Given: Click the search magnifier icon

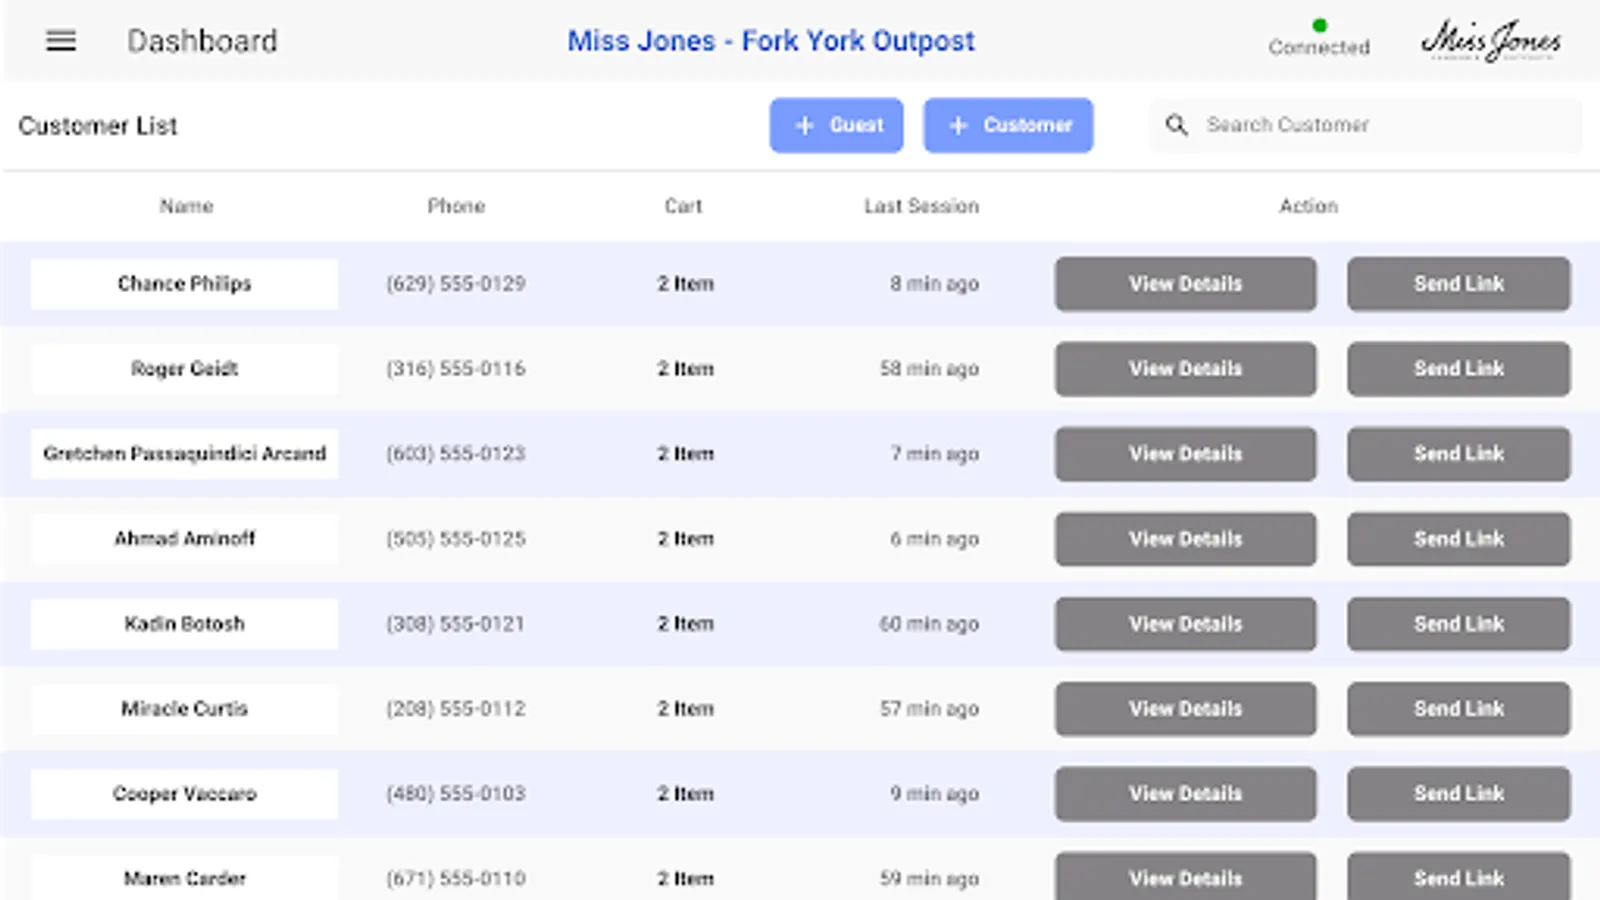Looking at the screenshot, I should [x=1177, y=125].
